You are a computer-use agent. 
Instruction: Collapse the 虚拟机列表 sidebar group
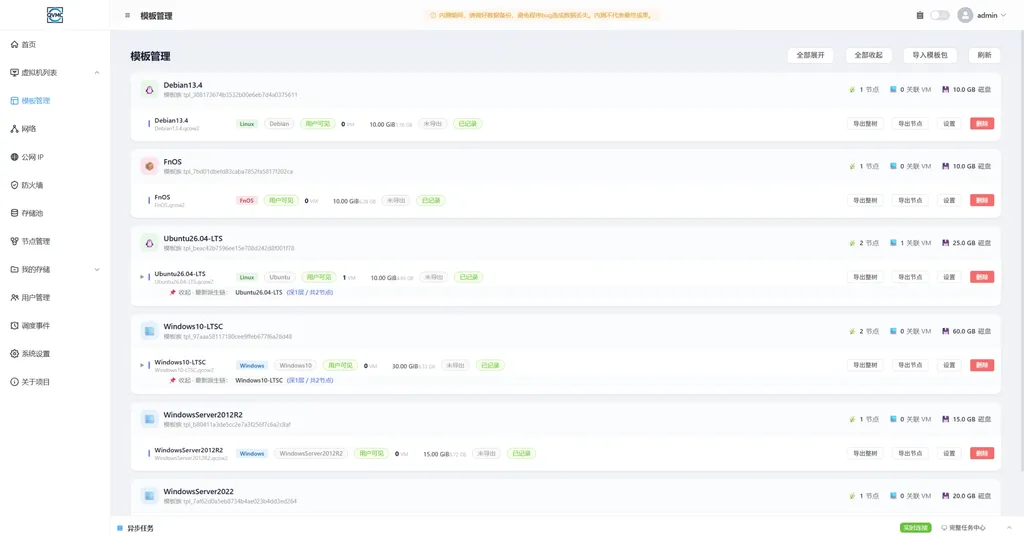tap(97, 72)
